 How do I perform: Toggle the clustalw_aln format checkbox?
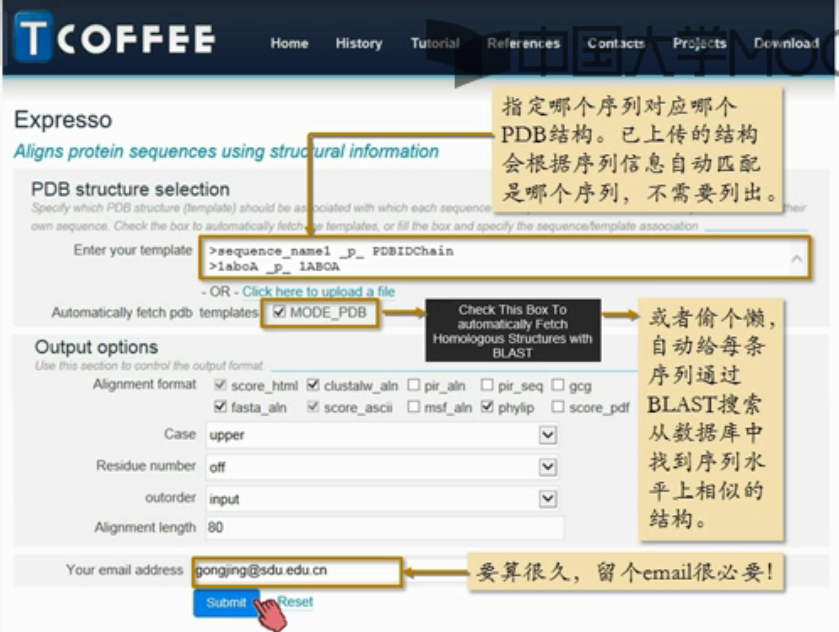313,385
